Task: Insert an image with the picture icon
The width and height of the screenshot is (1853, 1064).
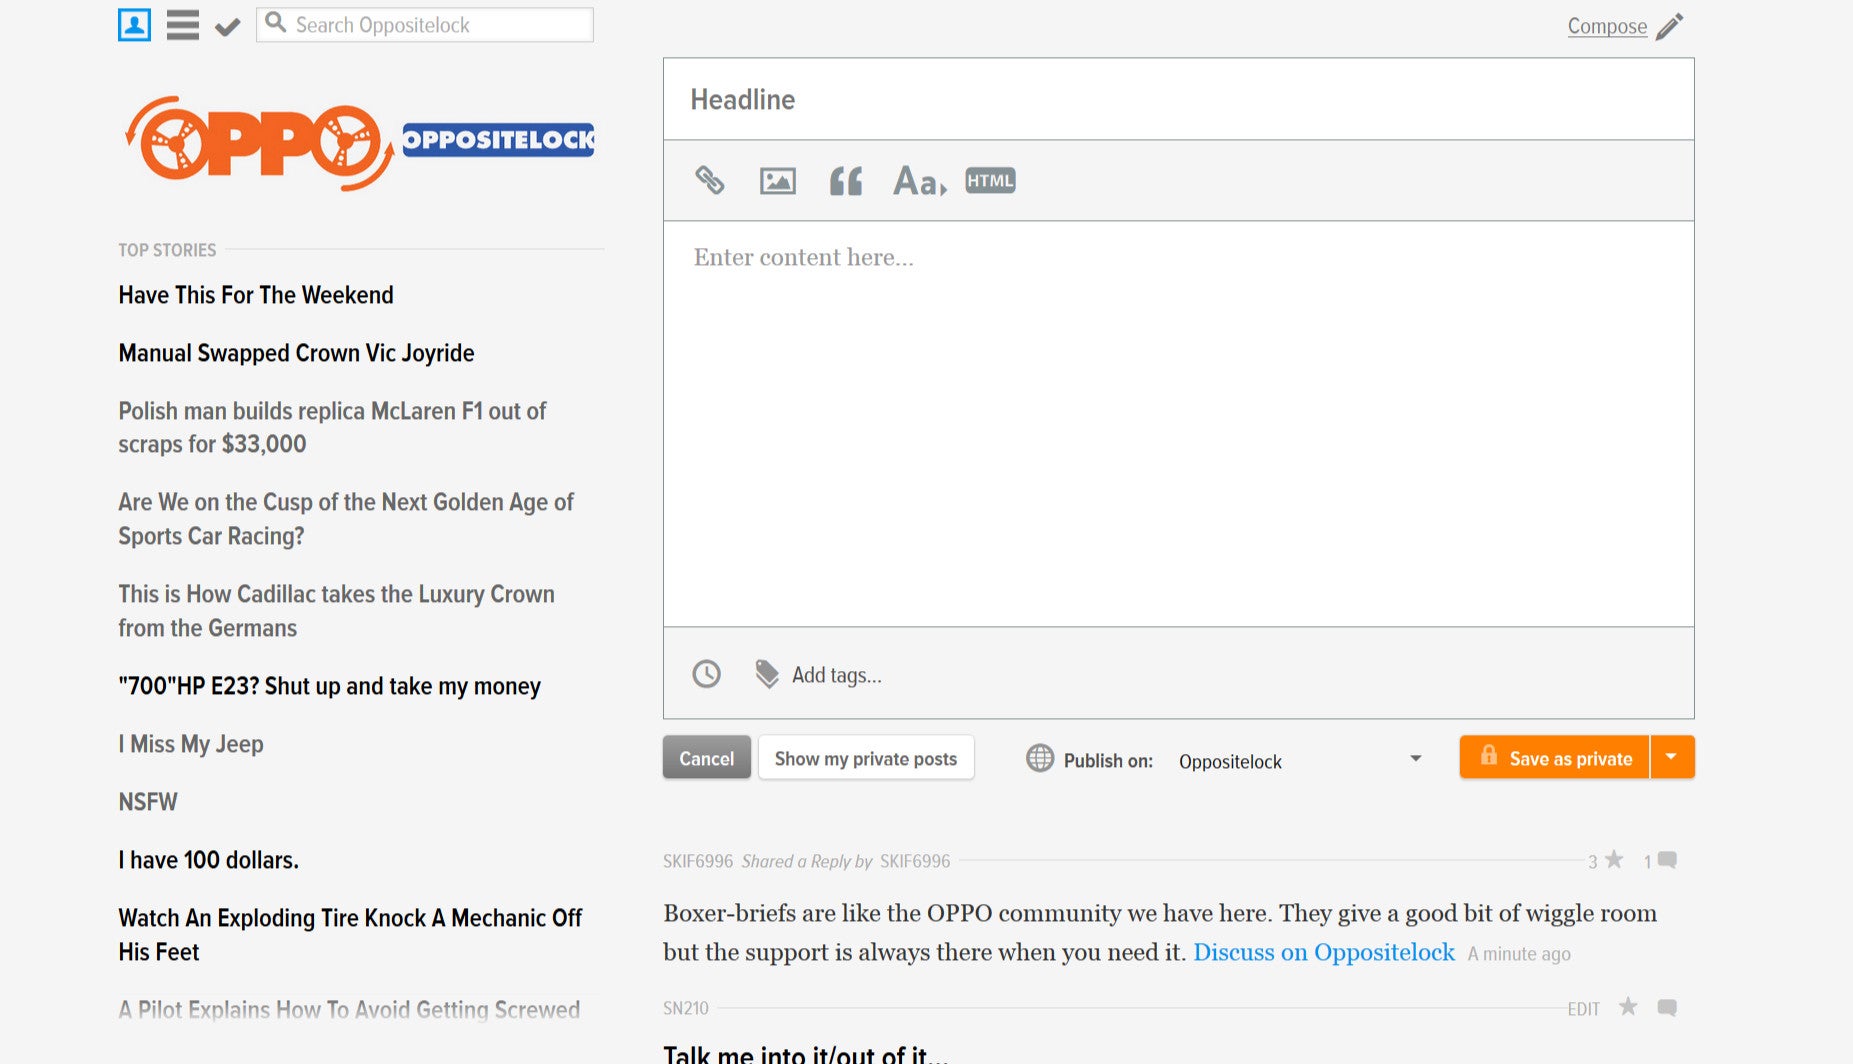Action: 778,181
